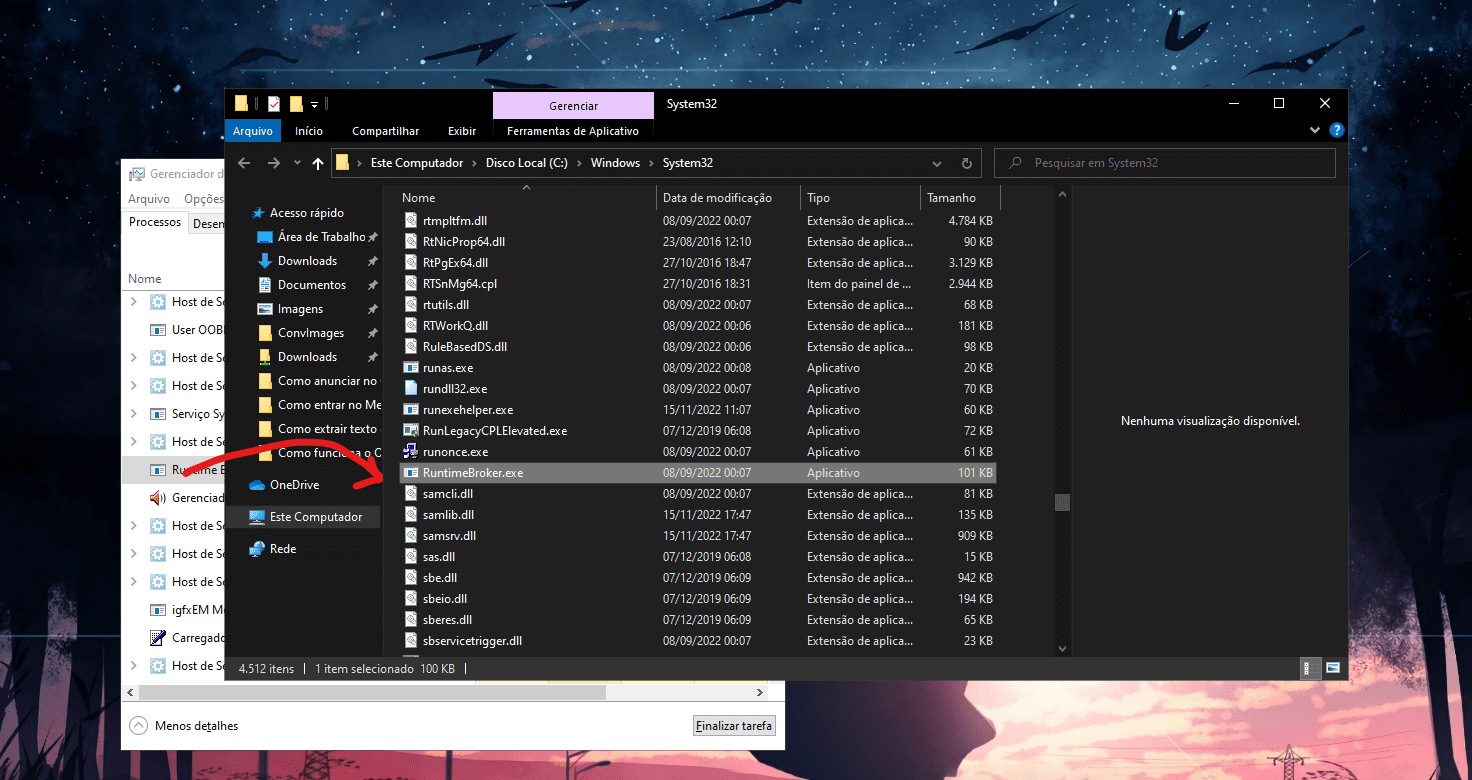Open the address bar history dropdown
The image size is (1472, 780).
[x=937, y=163]
